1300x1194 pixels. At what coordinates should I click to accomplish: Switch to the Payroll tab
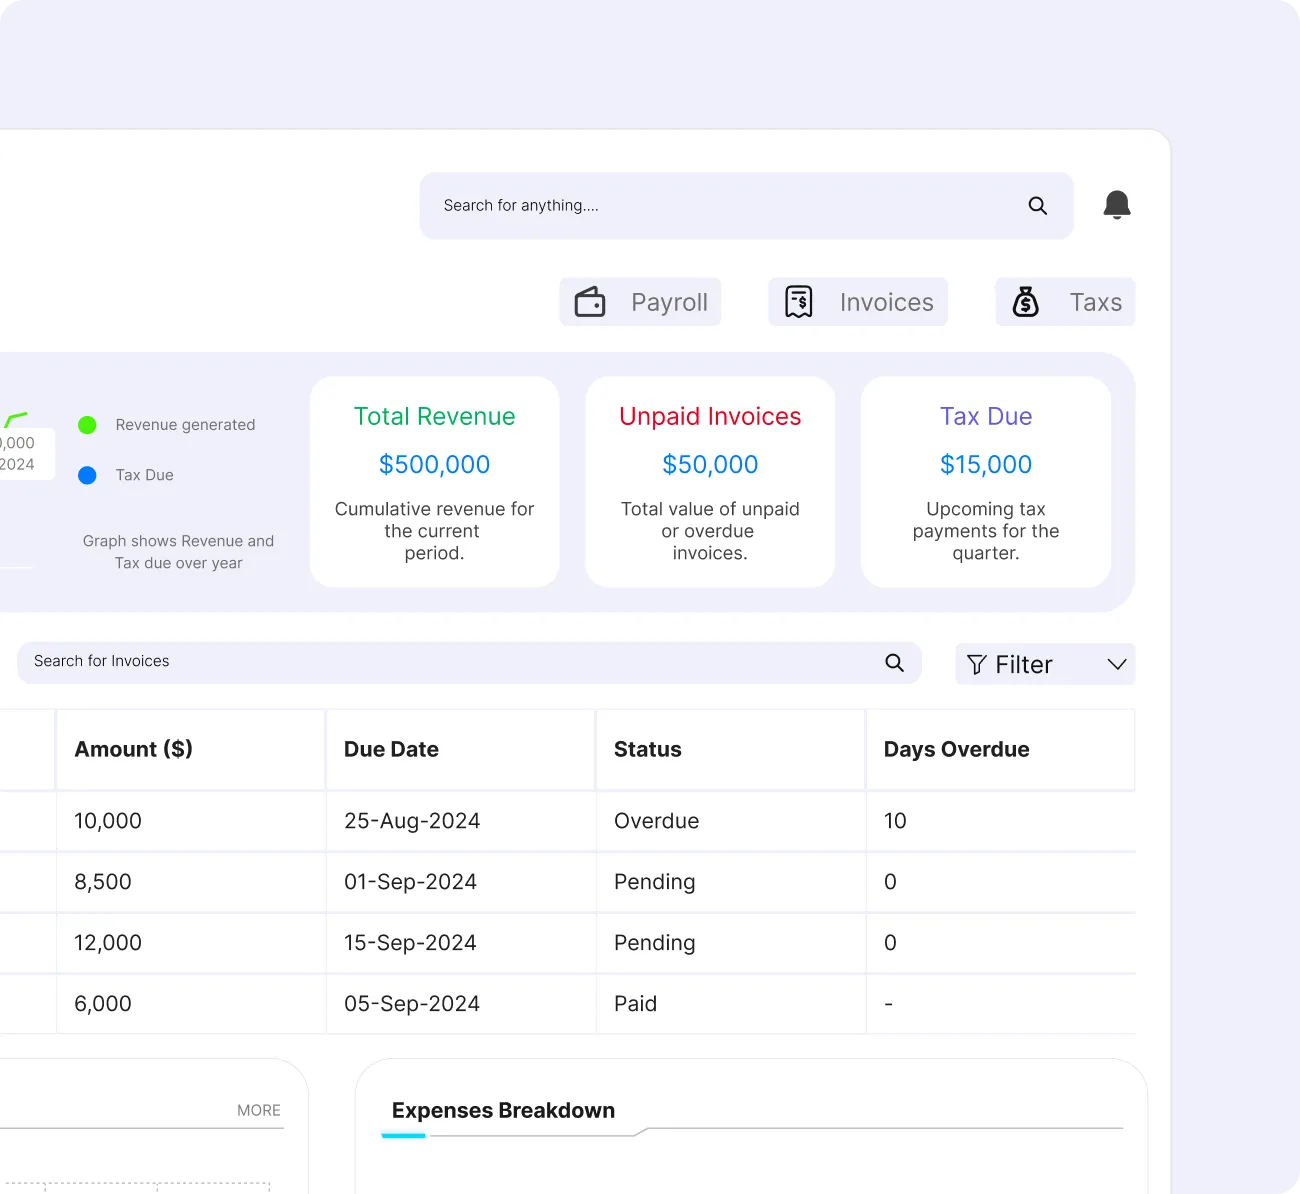coord(640,302)
